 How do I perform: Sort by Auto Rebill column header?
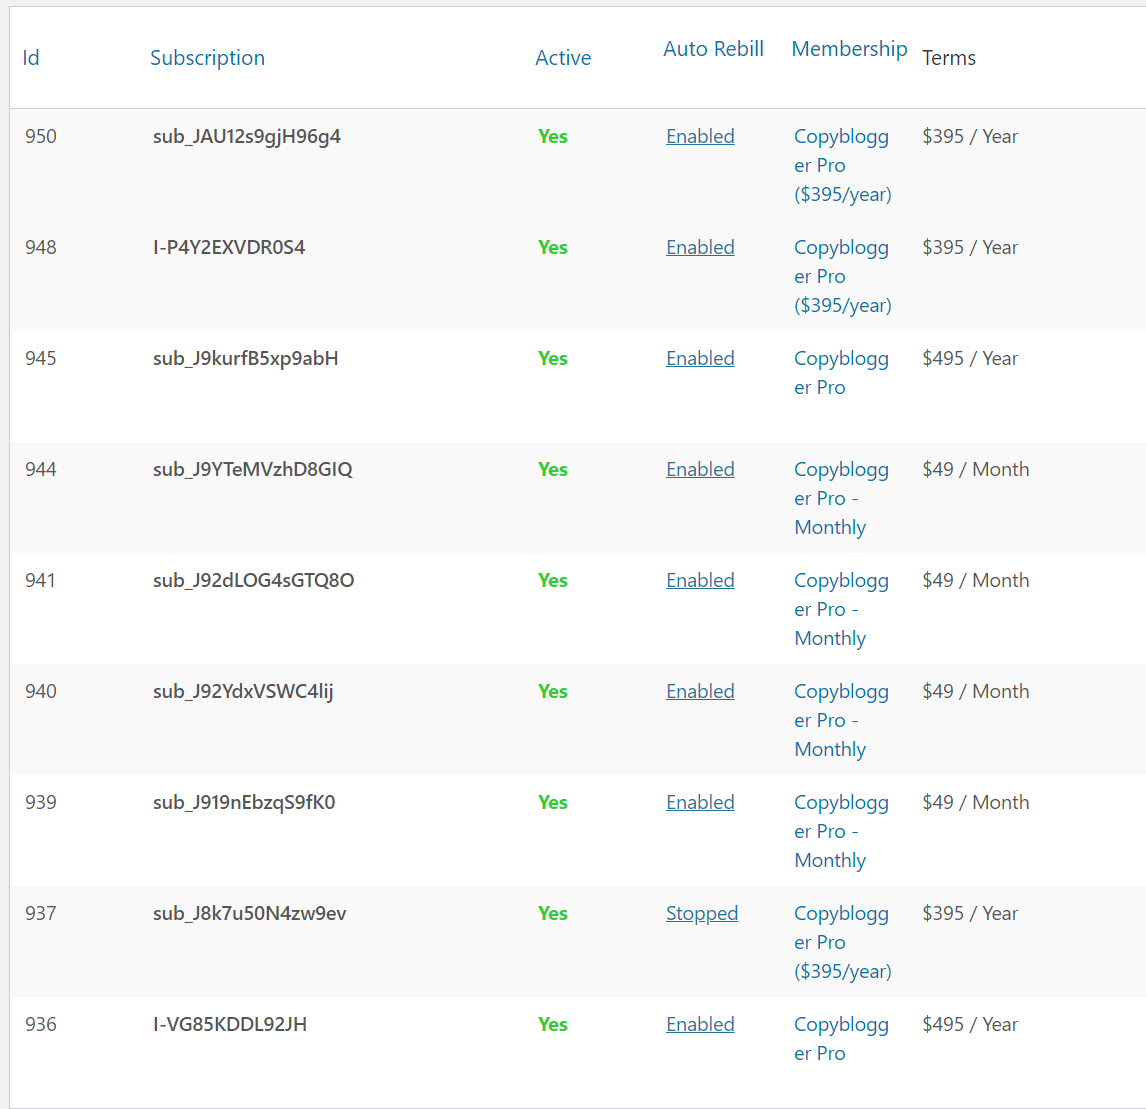pos(713,49)
